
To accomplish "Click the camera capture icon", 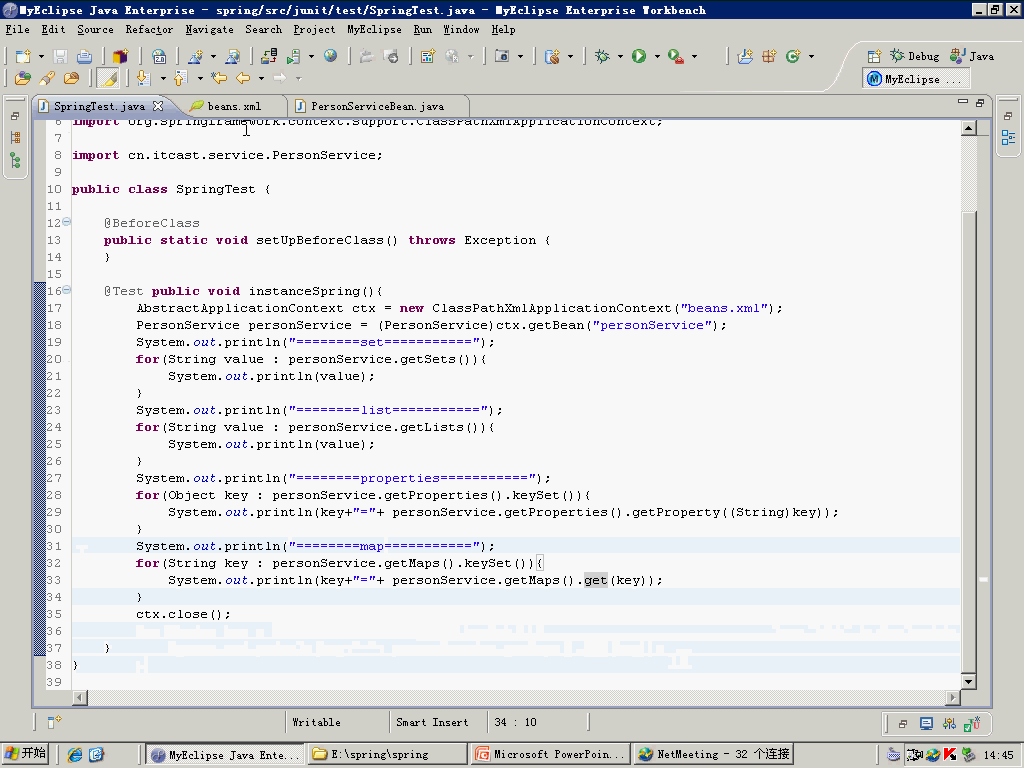I will pos(502,56).
